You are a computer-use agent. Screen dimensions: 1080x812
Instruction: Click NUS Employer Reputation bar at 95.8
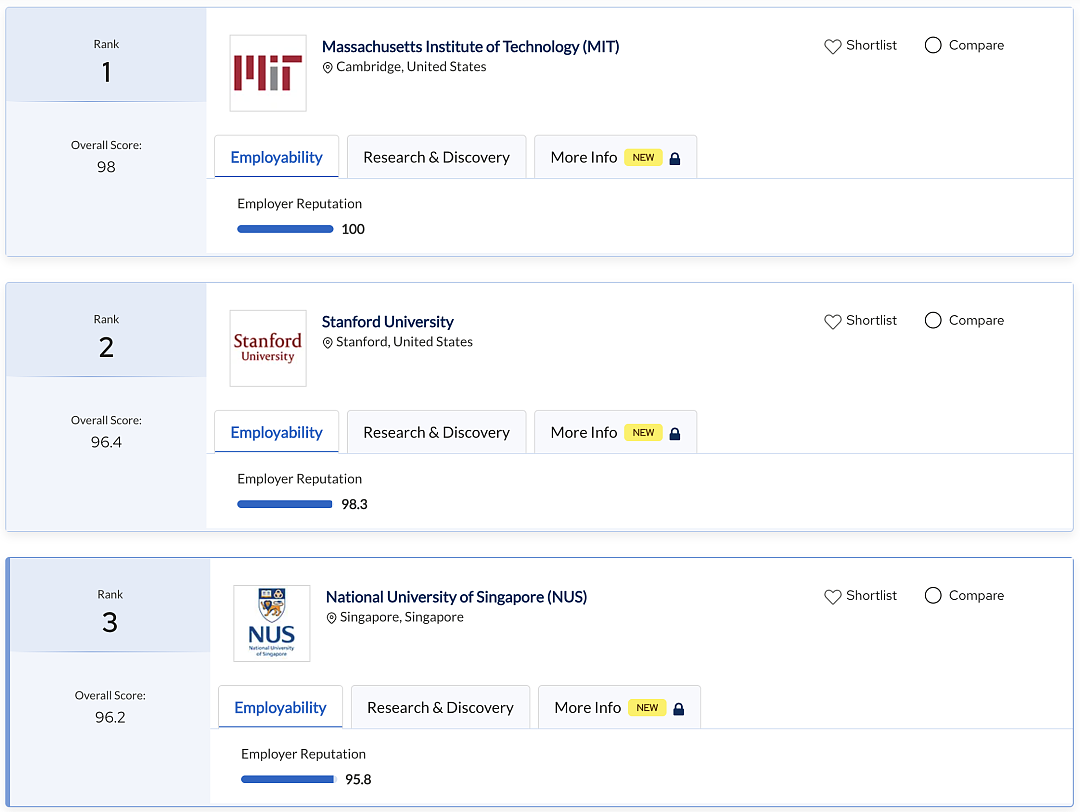(288, 780)
